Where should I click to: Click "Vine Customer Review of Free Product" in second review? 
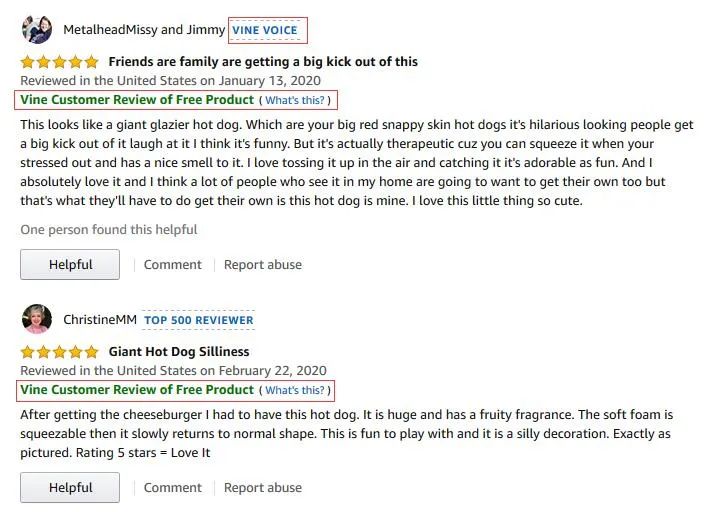pyautogui.click(x=137, y=390)
